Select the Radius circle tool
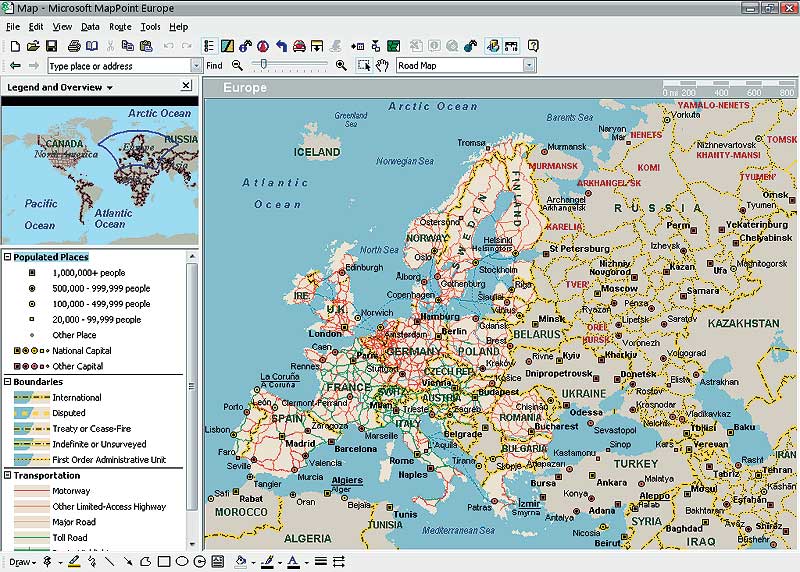 [199, 562]
